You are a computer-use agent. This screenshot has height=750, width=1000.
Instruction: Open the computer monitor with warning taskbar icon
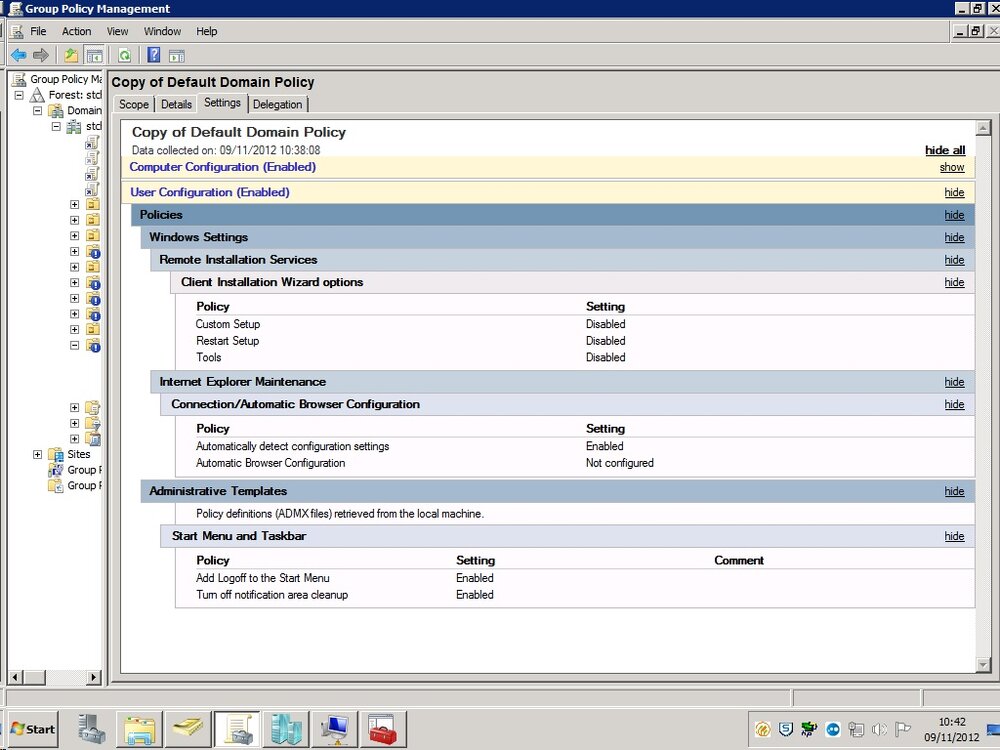coord(335,729)
